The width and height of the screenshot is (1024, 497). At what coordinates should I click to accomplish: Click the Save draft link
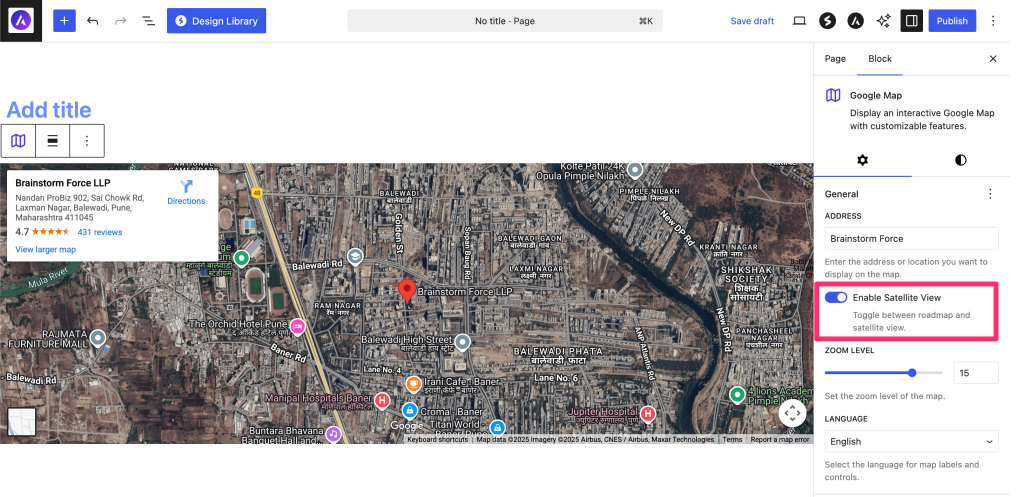pos(752,21)
